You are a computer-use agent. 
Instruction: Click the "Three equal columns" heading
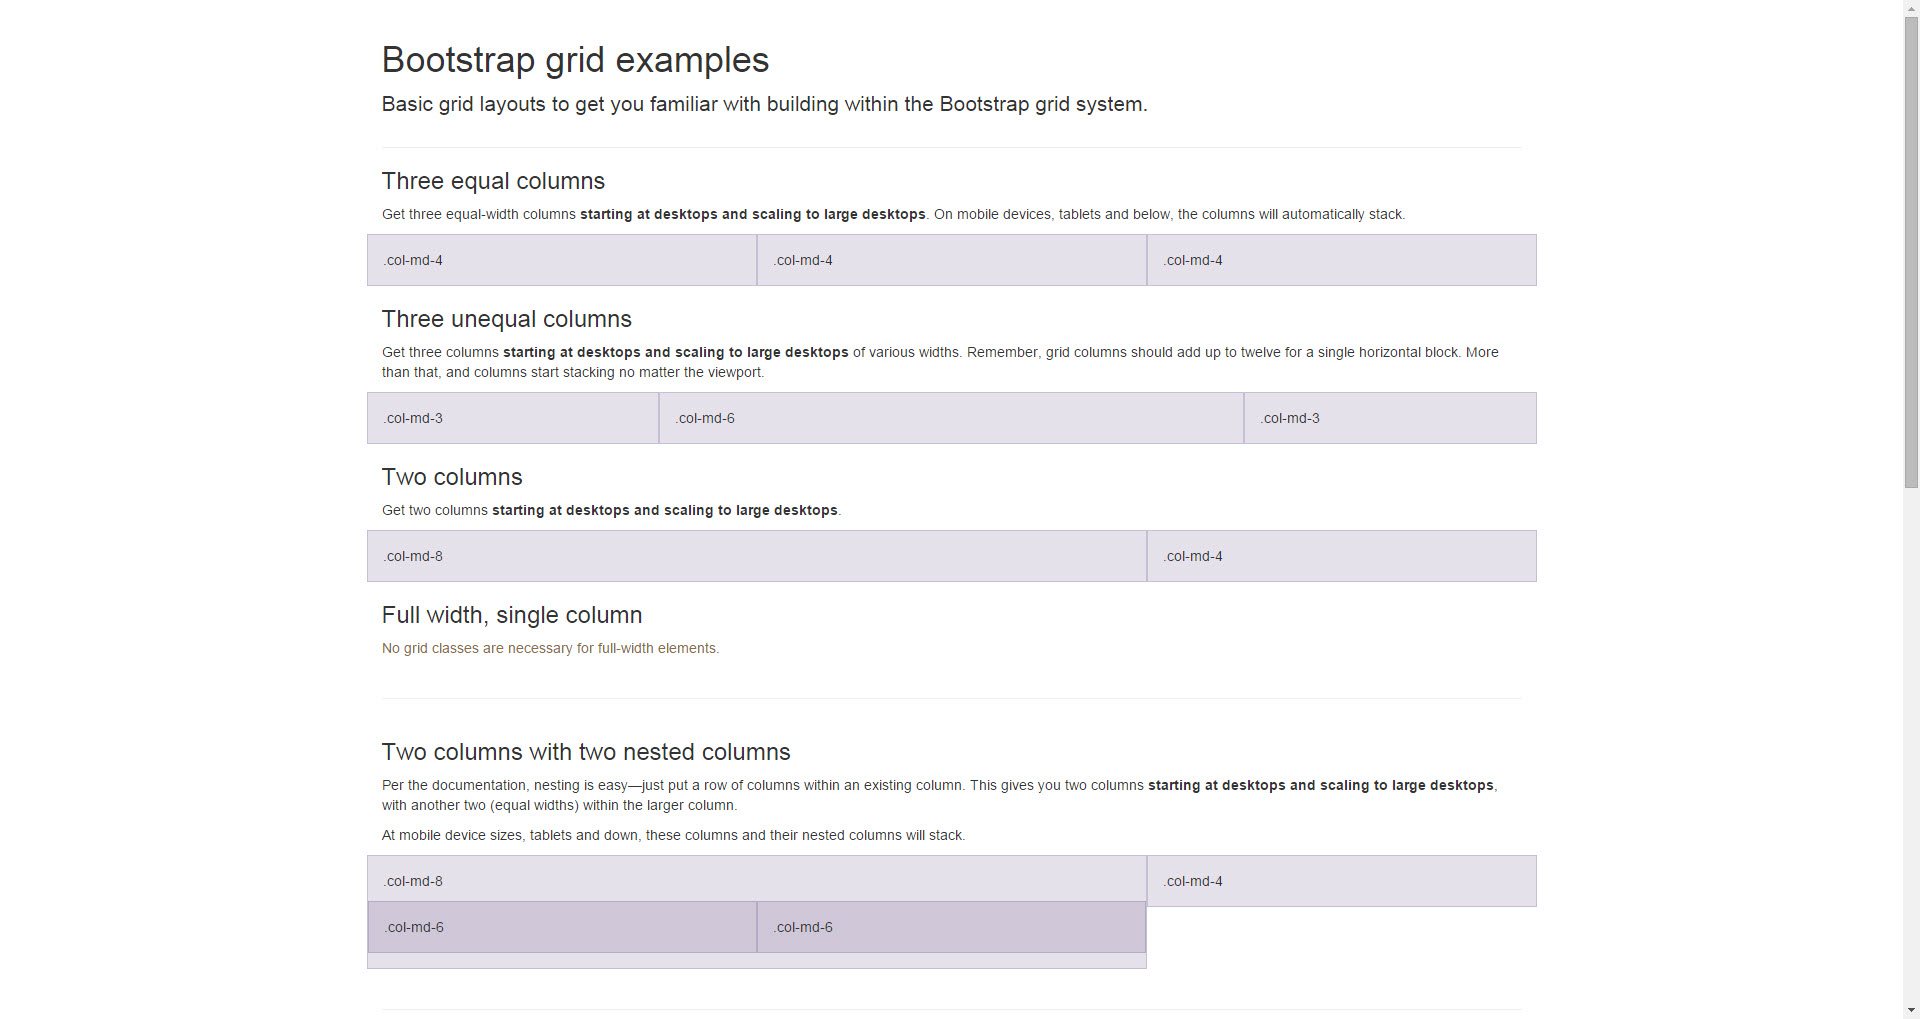493,181
